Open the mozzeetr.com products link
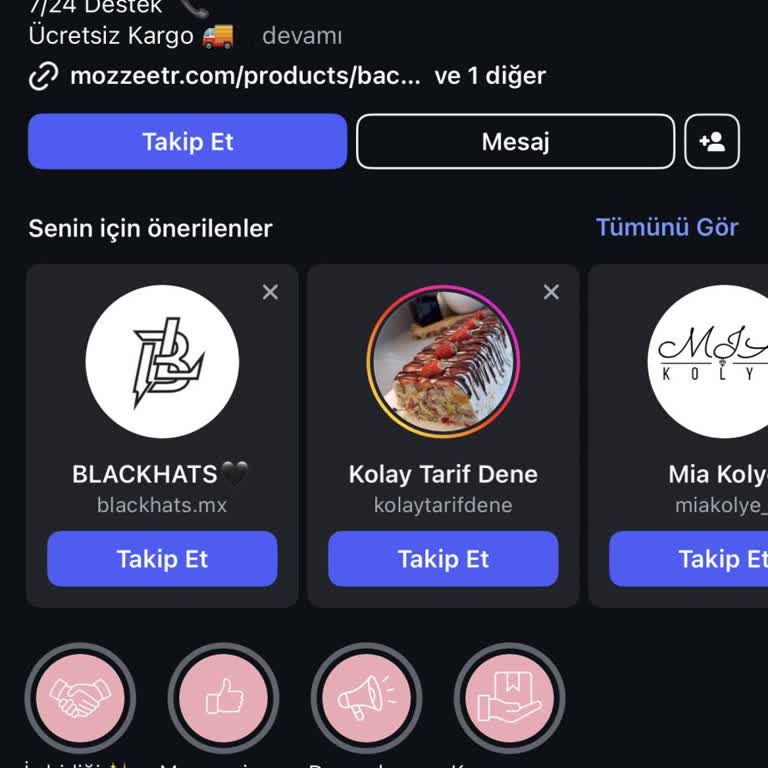This screenshot has width=768, height=768. coord(245,76)
